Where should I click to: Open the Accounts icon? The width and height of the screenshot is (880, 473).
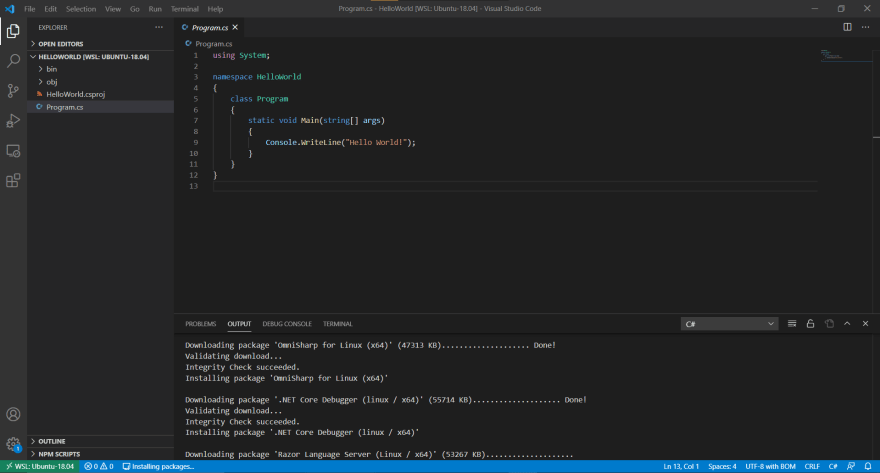pos(13,415)
